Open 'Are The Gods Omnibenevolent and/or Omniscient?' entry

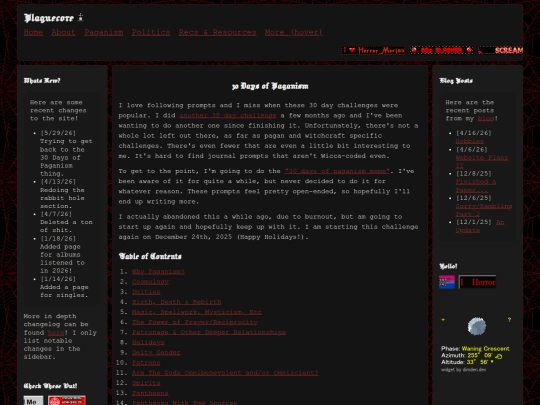pyautogui.click(x=225, y=373)
